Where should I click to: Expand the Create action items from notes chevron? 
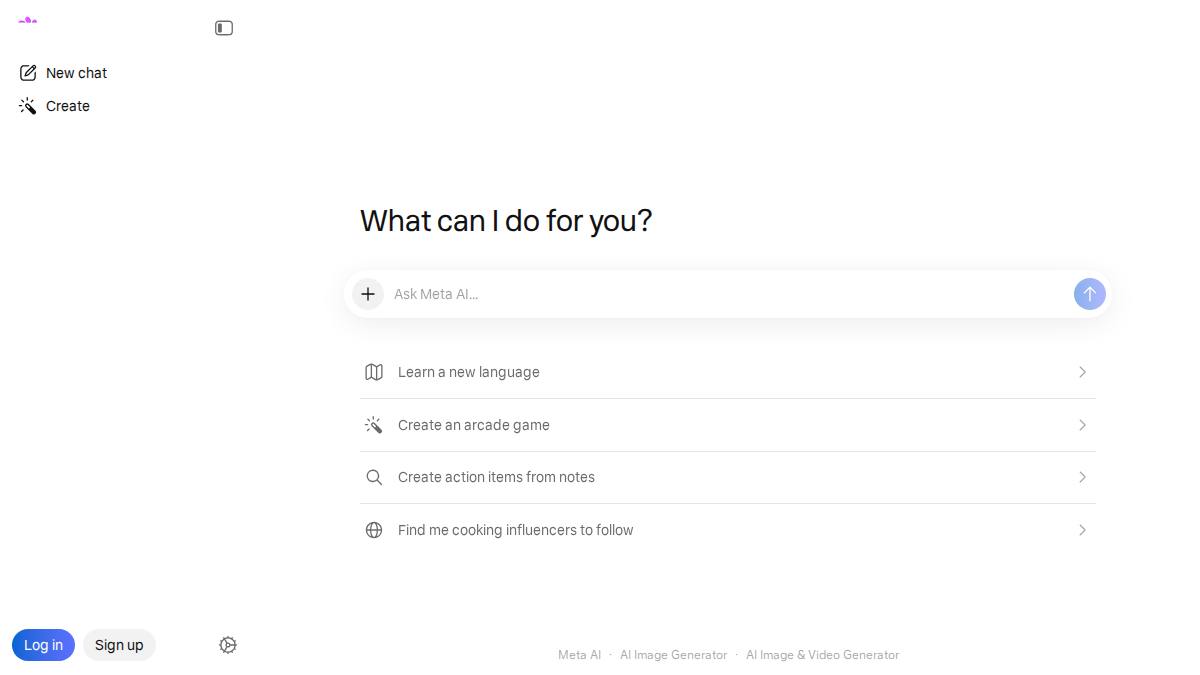click(1082, 477)
